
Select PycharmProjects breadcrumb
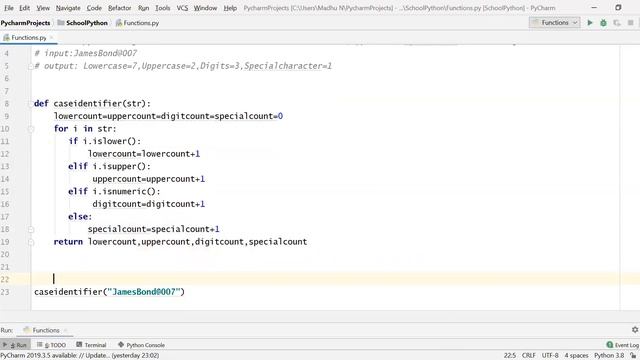(x=25, y=23)
